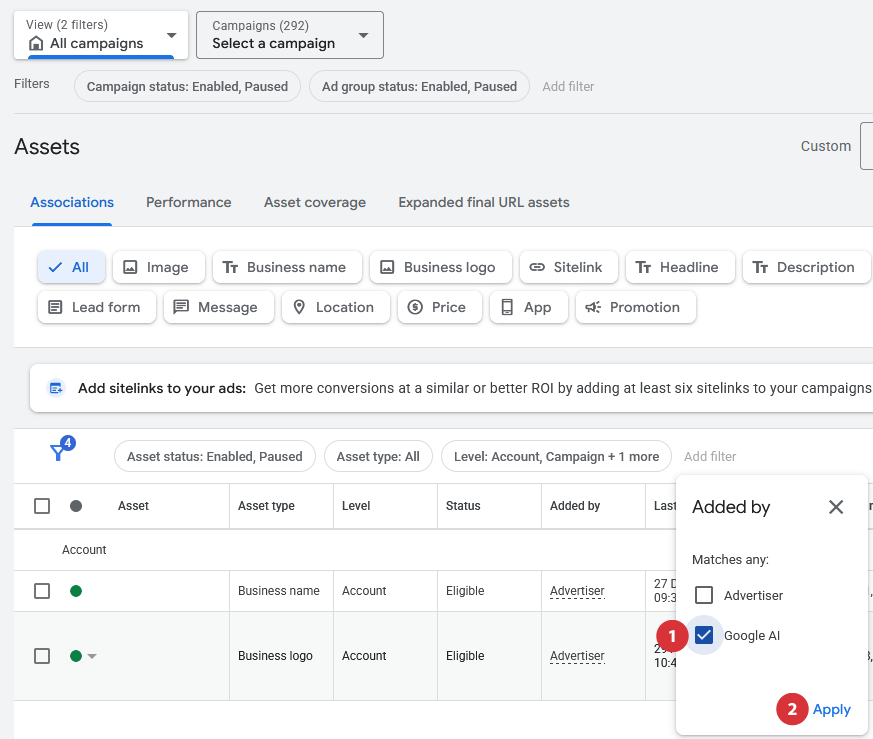The image size is (873, 739).
Task: Open the Asset coverage tab
Action: point(314,202)
